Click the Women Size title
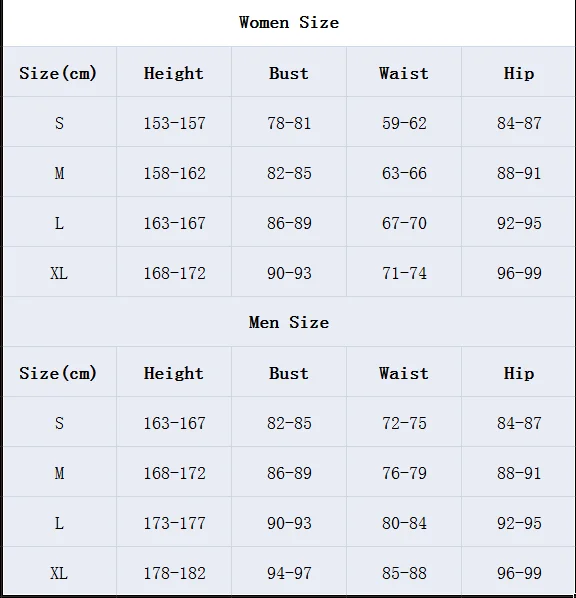Image resolution: width=576 pixels, height=598 pixels. pyautogui.click(x=289, y=23)
